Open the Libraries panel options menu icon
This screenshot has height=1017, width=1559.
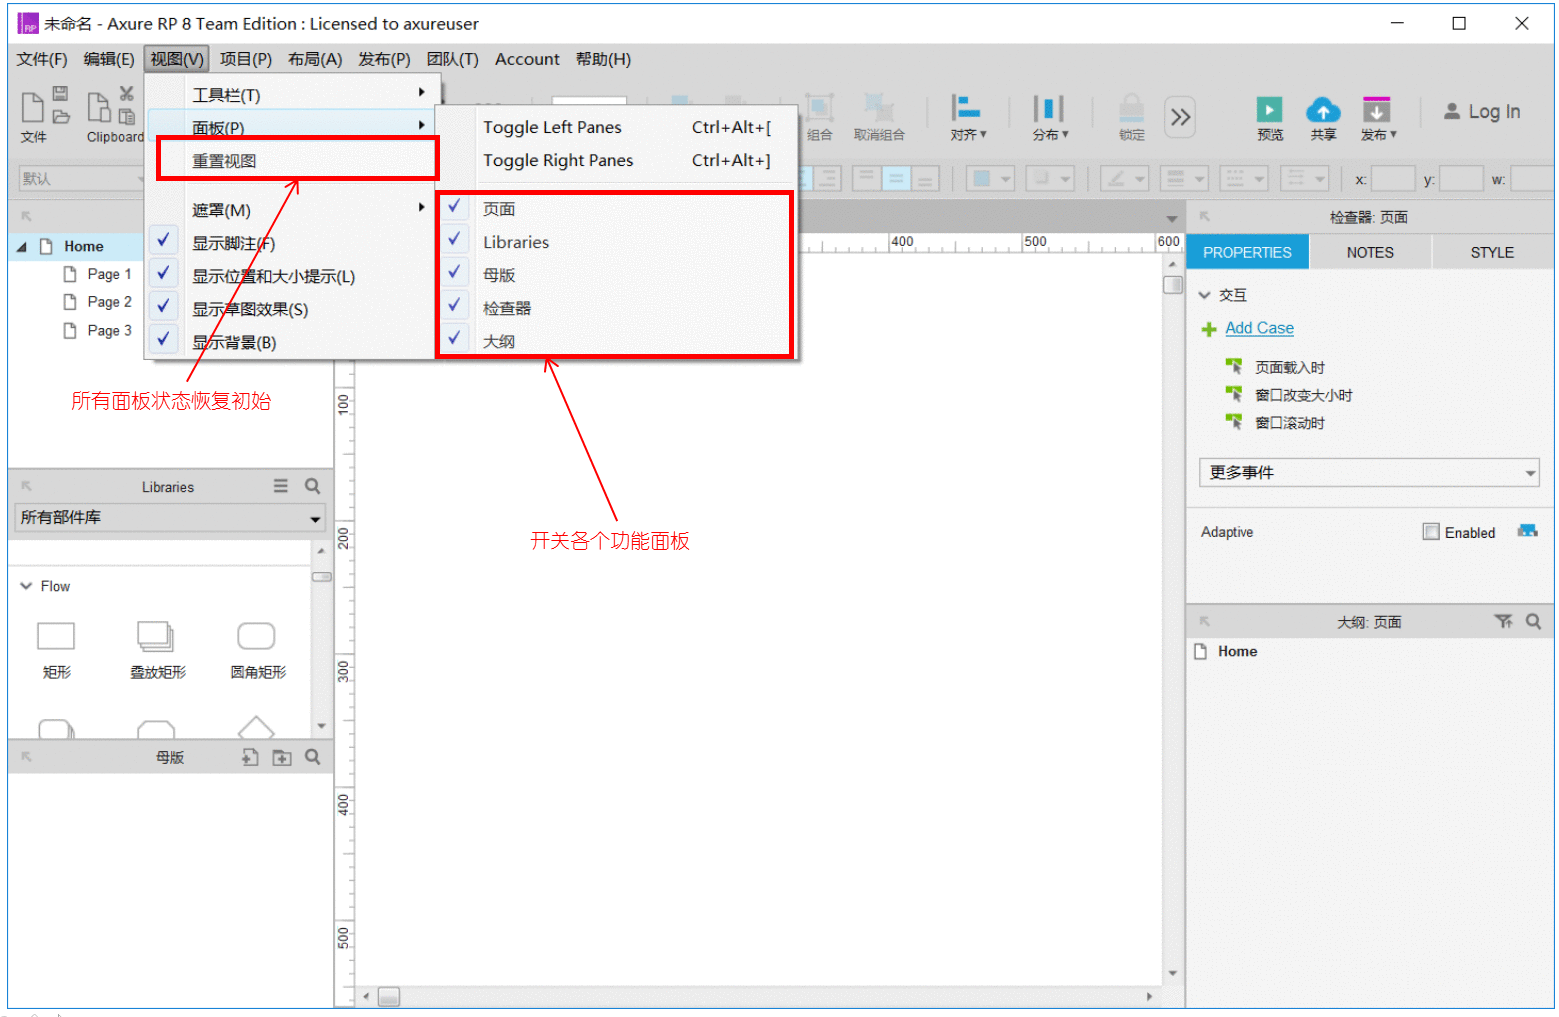(x=281, y=486)
